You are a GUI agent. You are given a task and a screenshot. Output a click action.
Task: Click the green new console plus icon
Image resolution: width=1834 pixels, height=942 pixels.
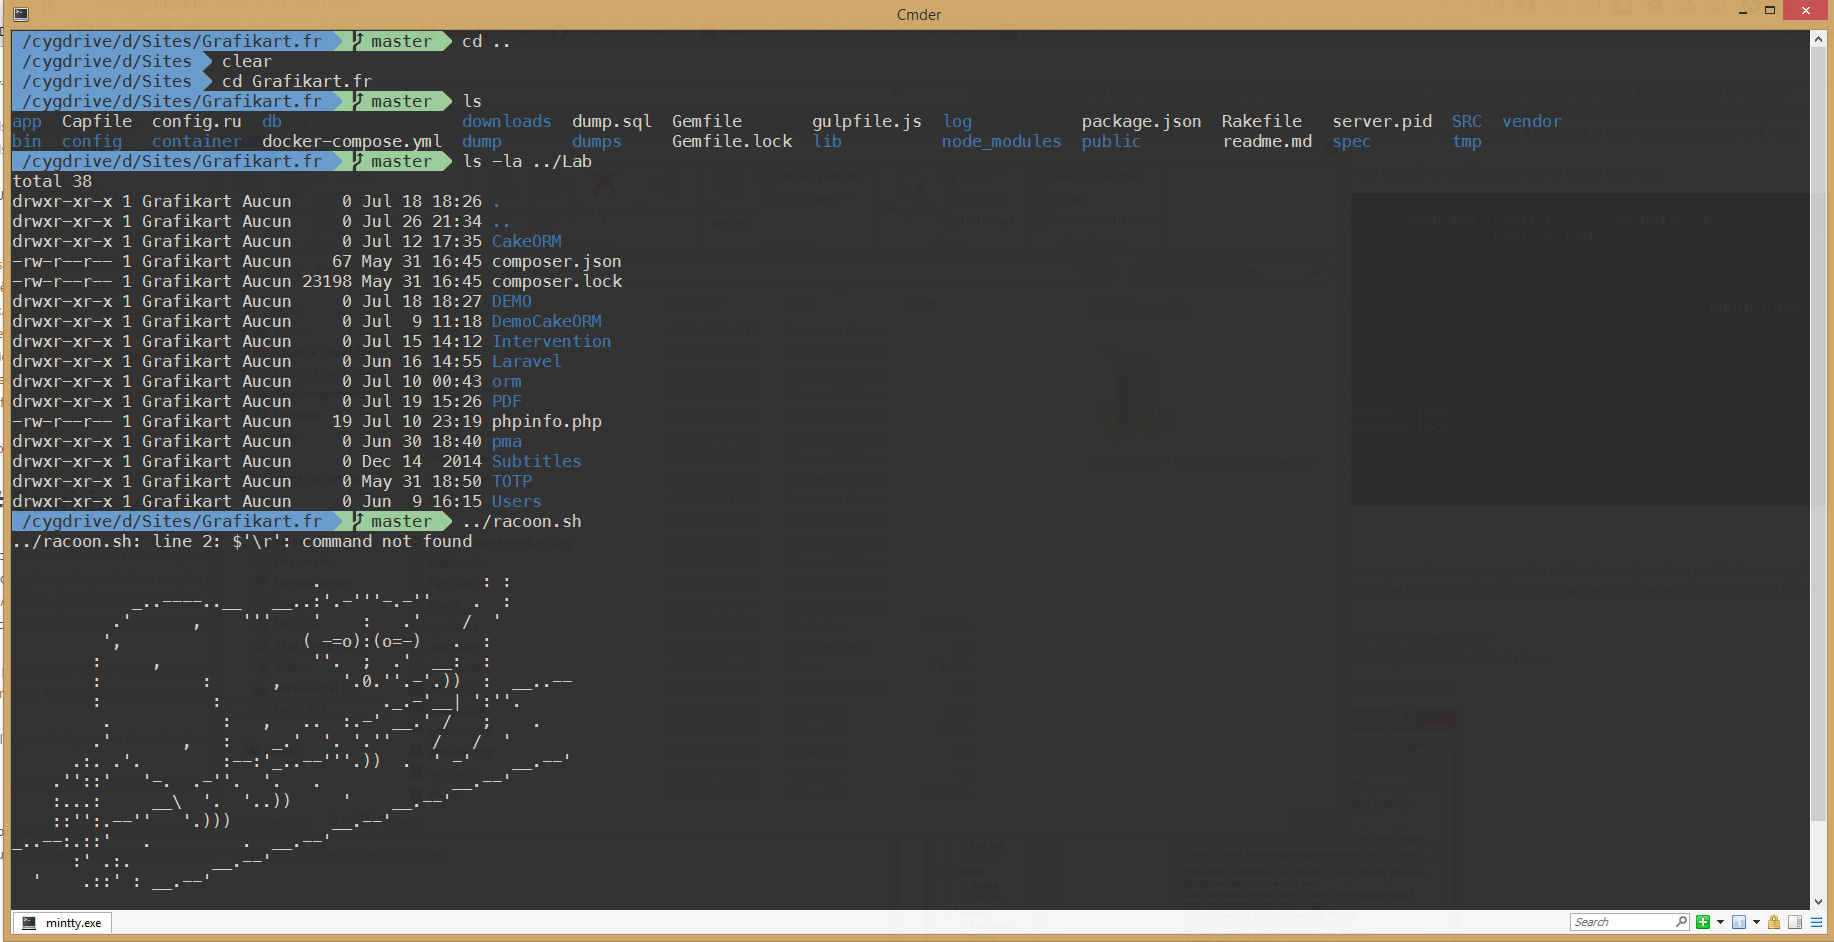pos(1702,922)
